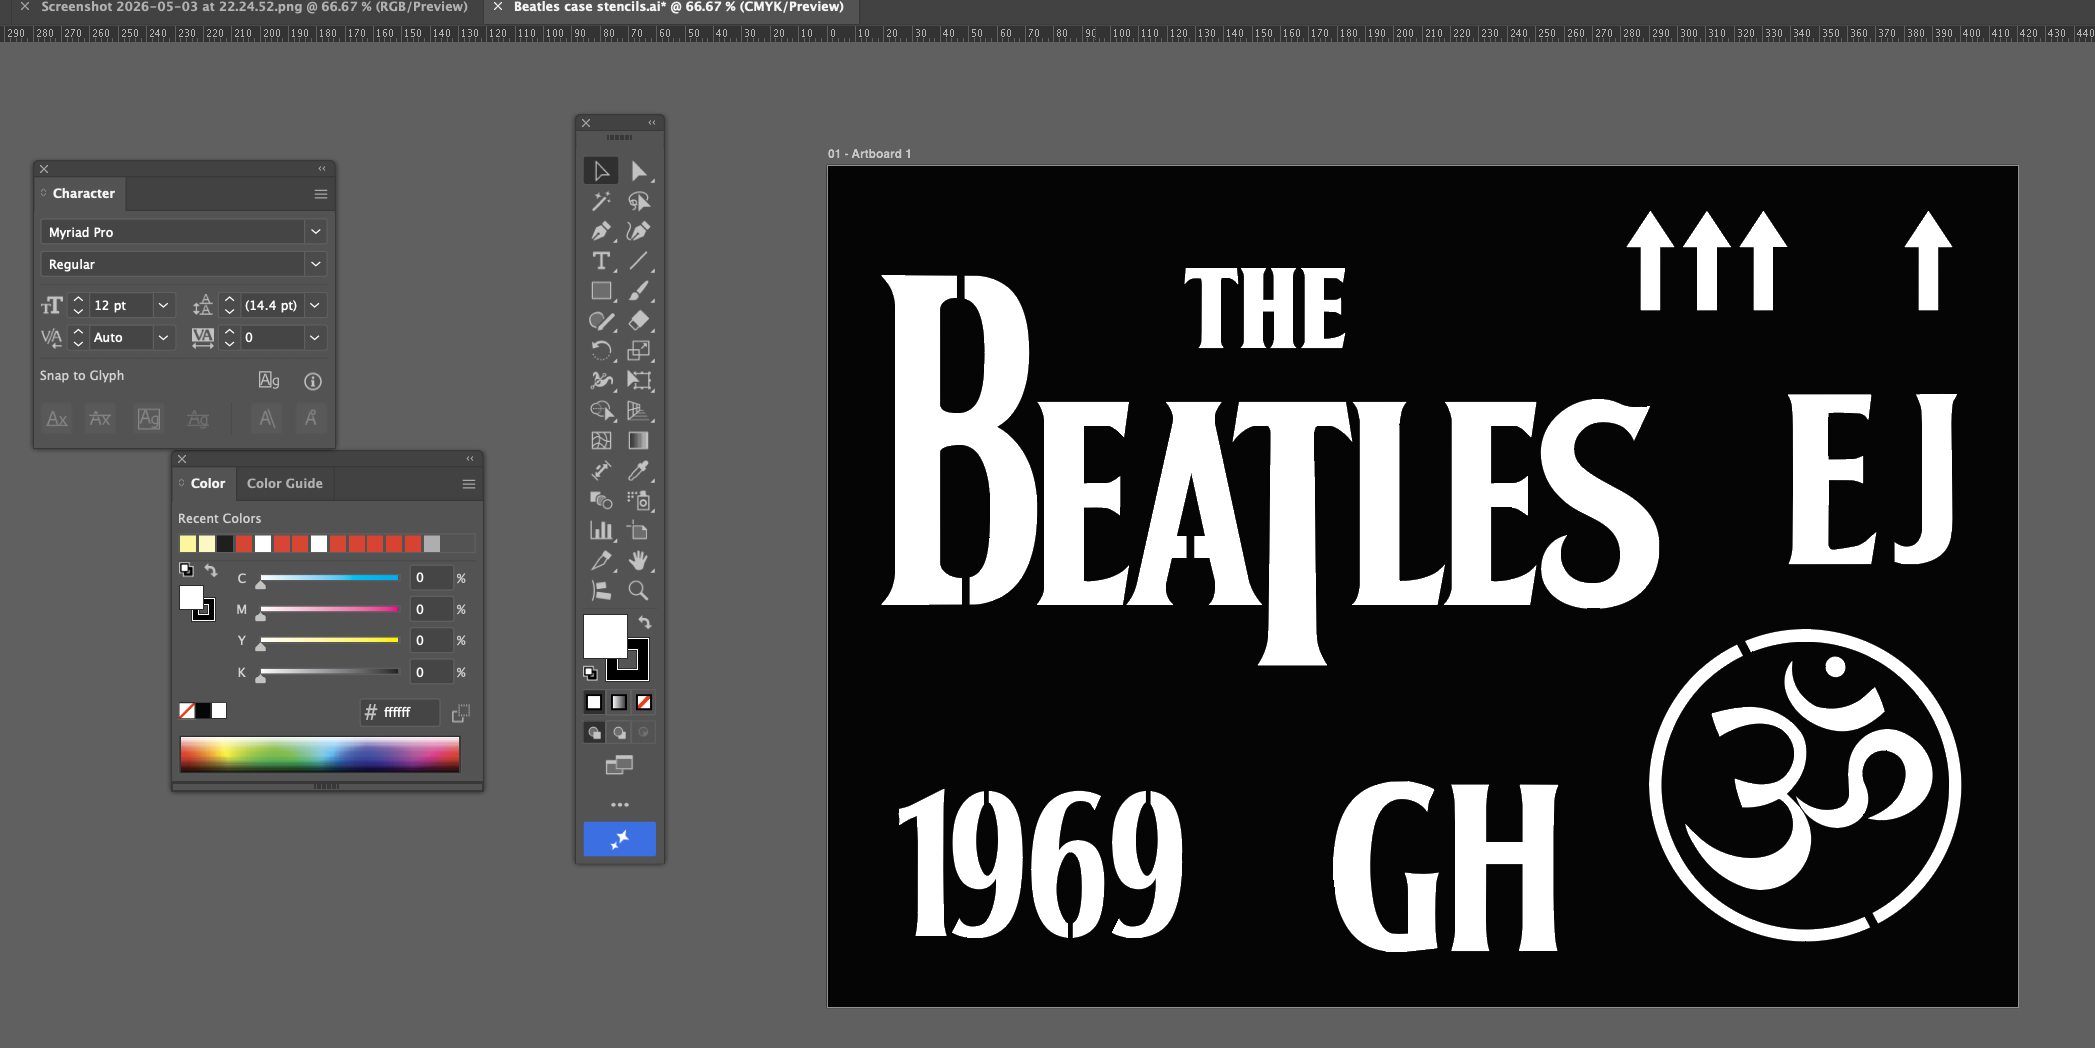Collapse the toolbar with double arrows
The width and height of the screenshot is (2095, 1048).
652,123
